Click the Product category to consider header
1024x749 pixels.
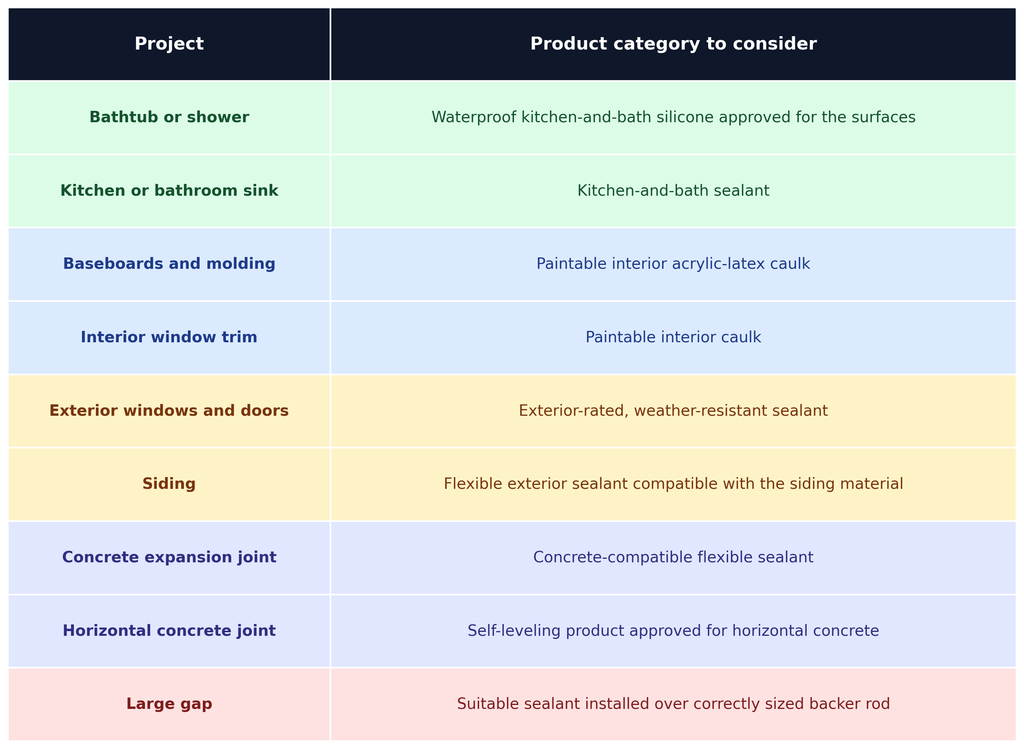(x=673, y=44)
